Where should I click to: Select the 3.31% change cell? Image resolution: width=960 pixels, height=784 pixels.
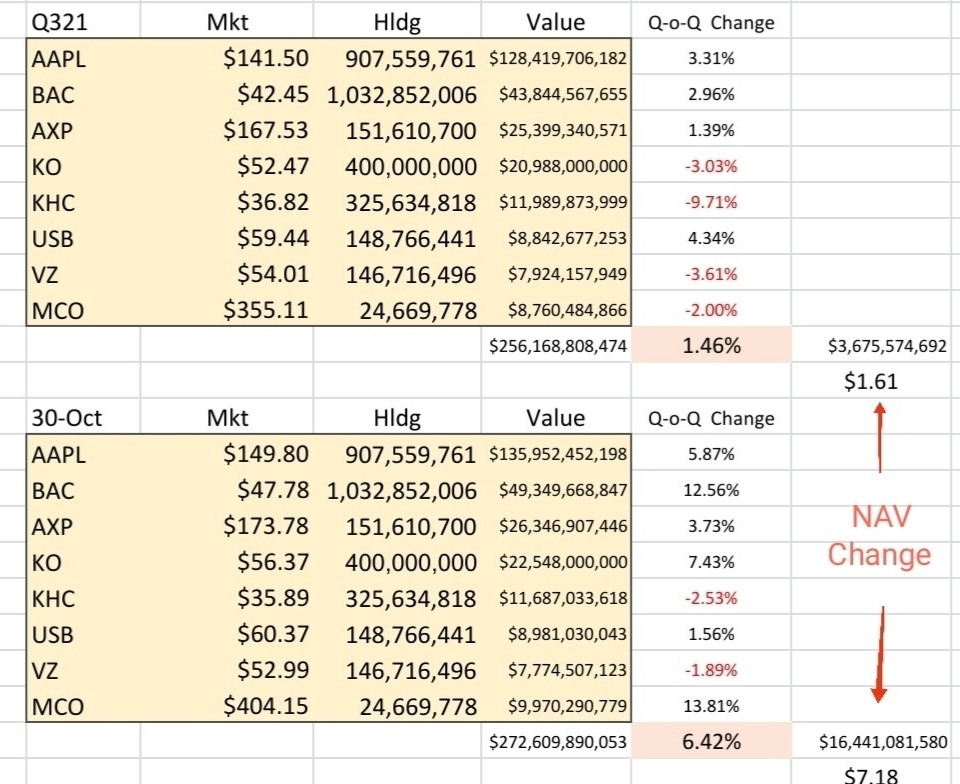click(711, 59)
